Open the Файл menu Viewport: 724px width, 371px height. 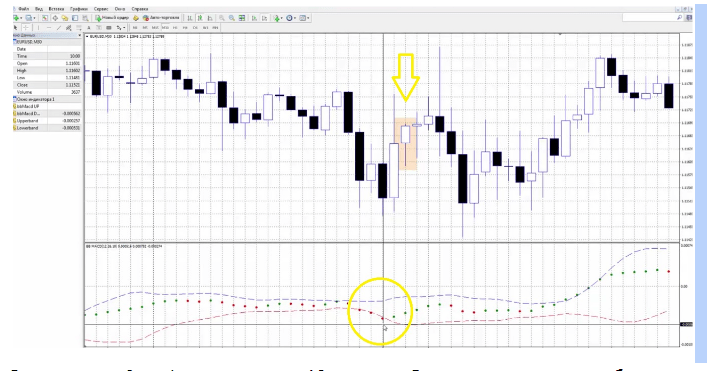click(24, 9)
